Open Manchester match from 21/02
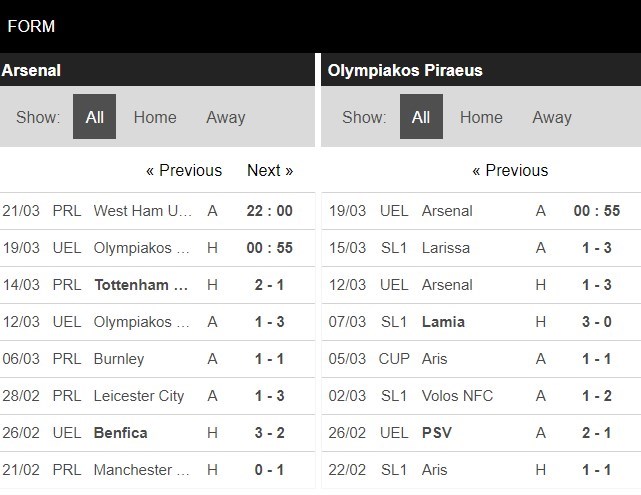Screen dimensions: 641x495 (x=143, y=470)
